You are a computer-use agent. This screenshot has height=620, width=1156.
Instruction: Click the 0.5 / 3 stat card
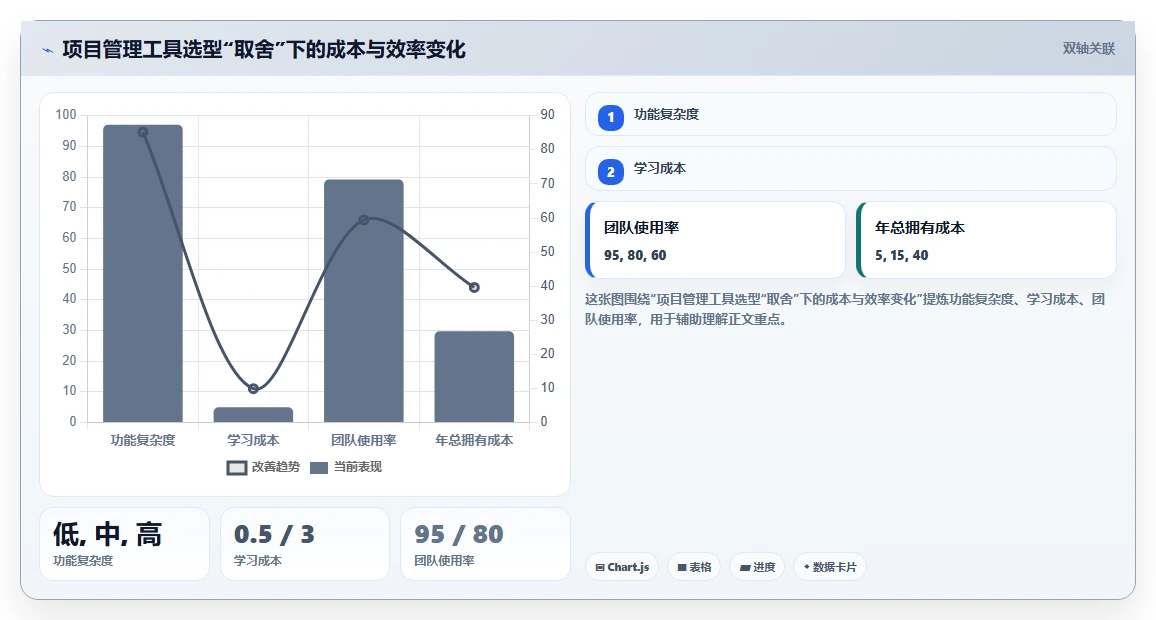click(305, 544)
